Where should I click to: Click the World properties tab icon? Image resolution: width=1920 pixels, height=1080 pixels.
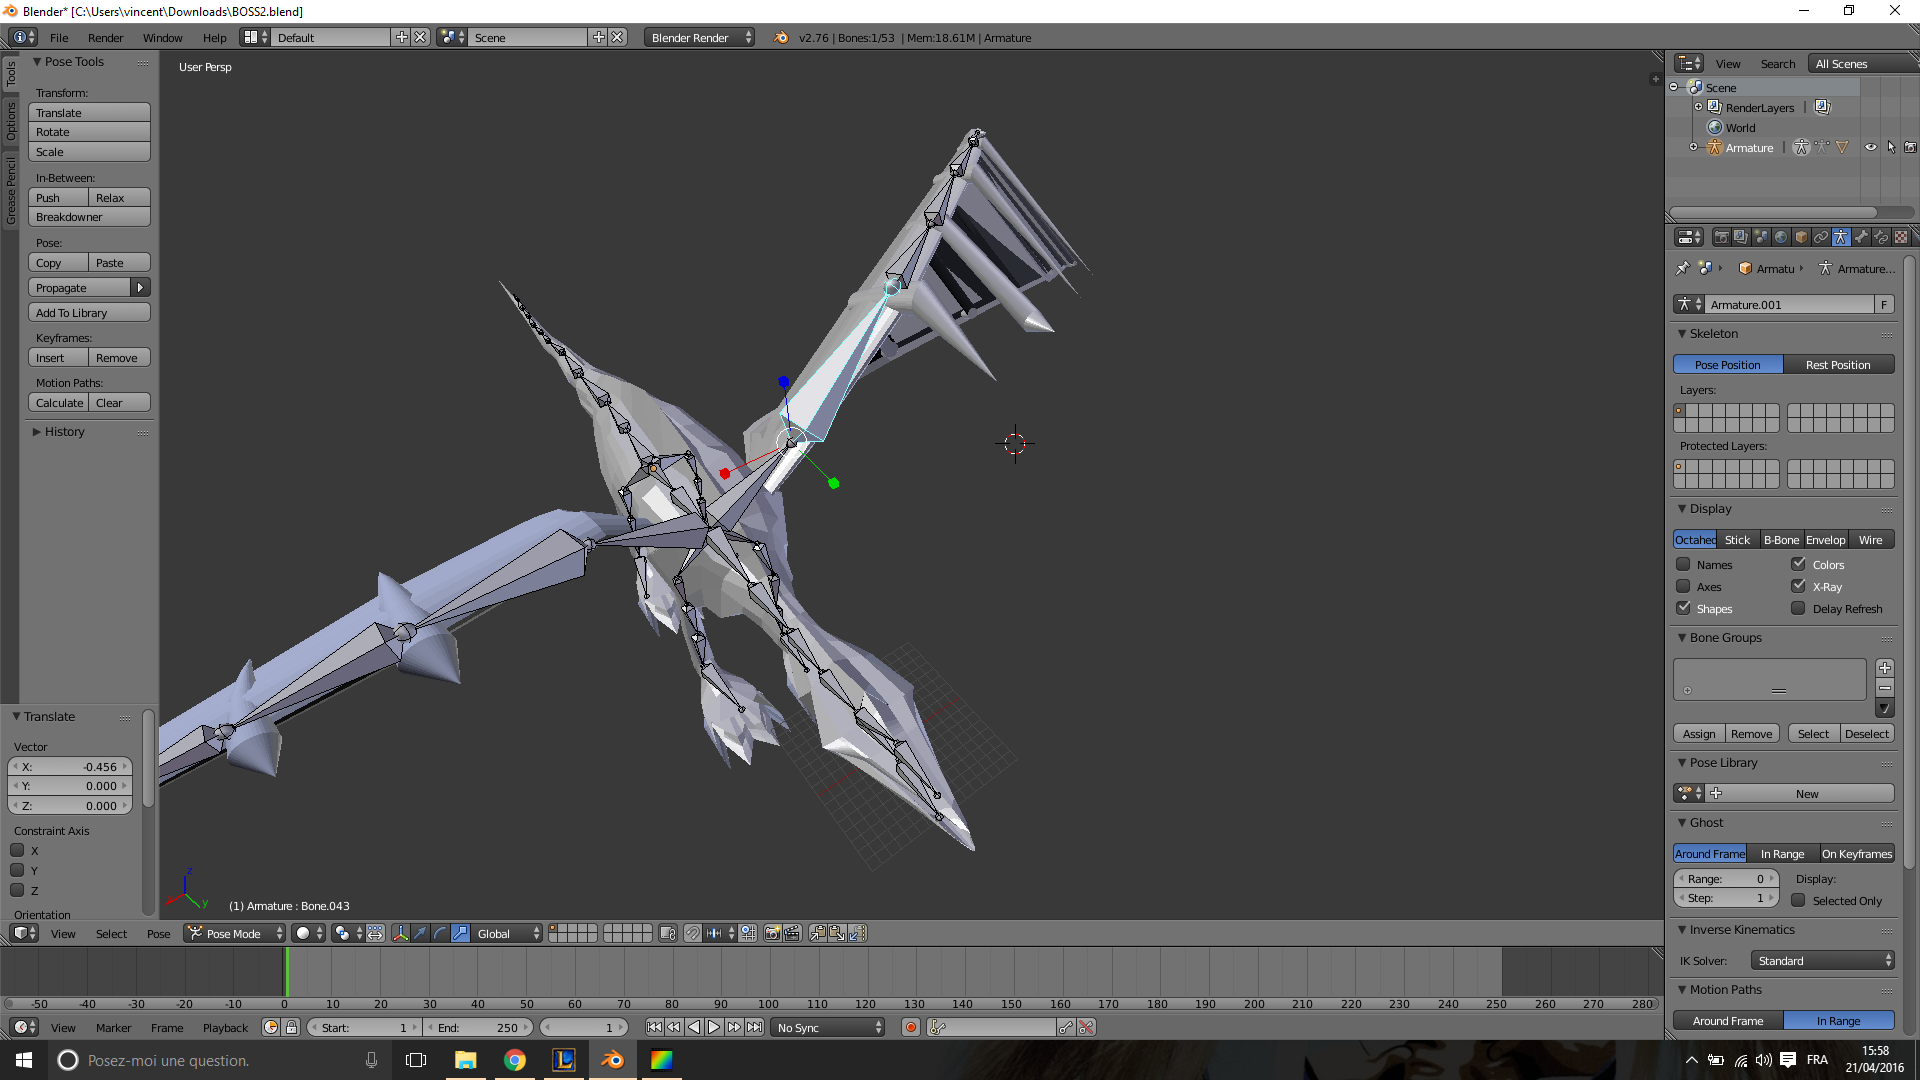tap(1781, 237)
